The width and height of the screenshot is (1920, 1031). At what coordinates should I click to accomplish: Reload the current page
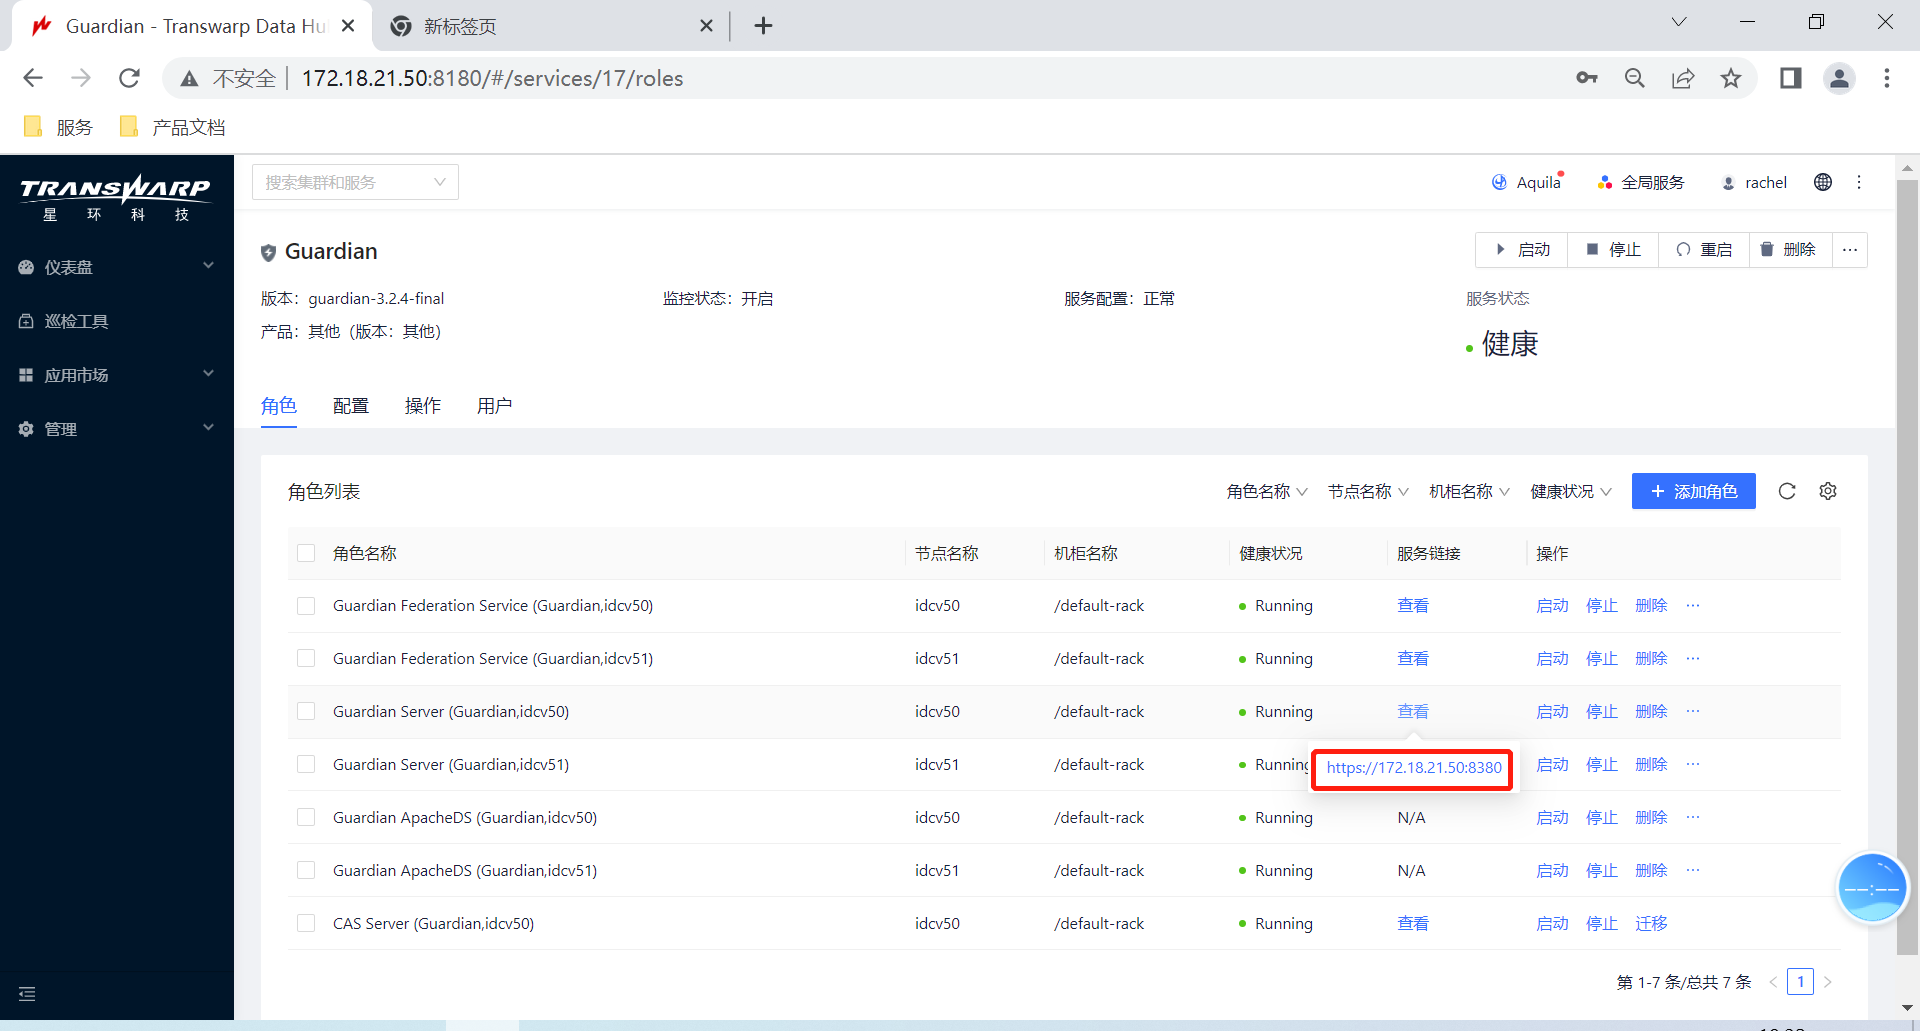tap(129, 78)
